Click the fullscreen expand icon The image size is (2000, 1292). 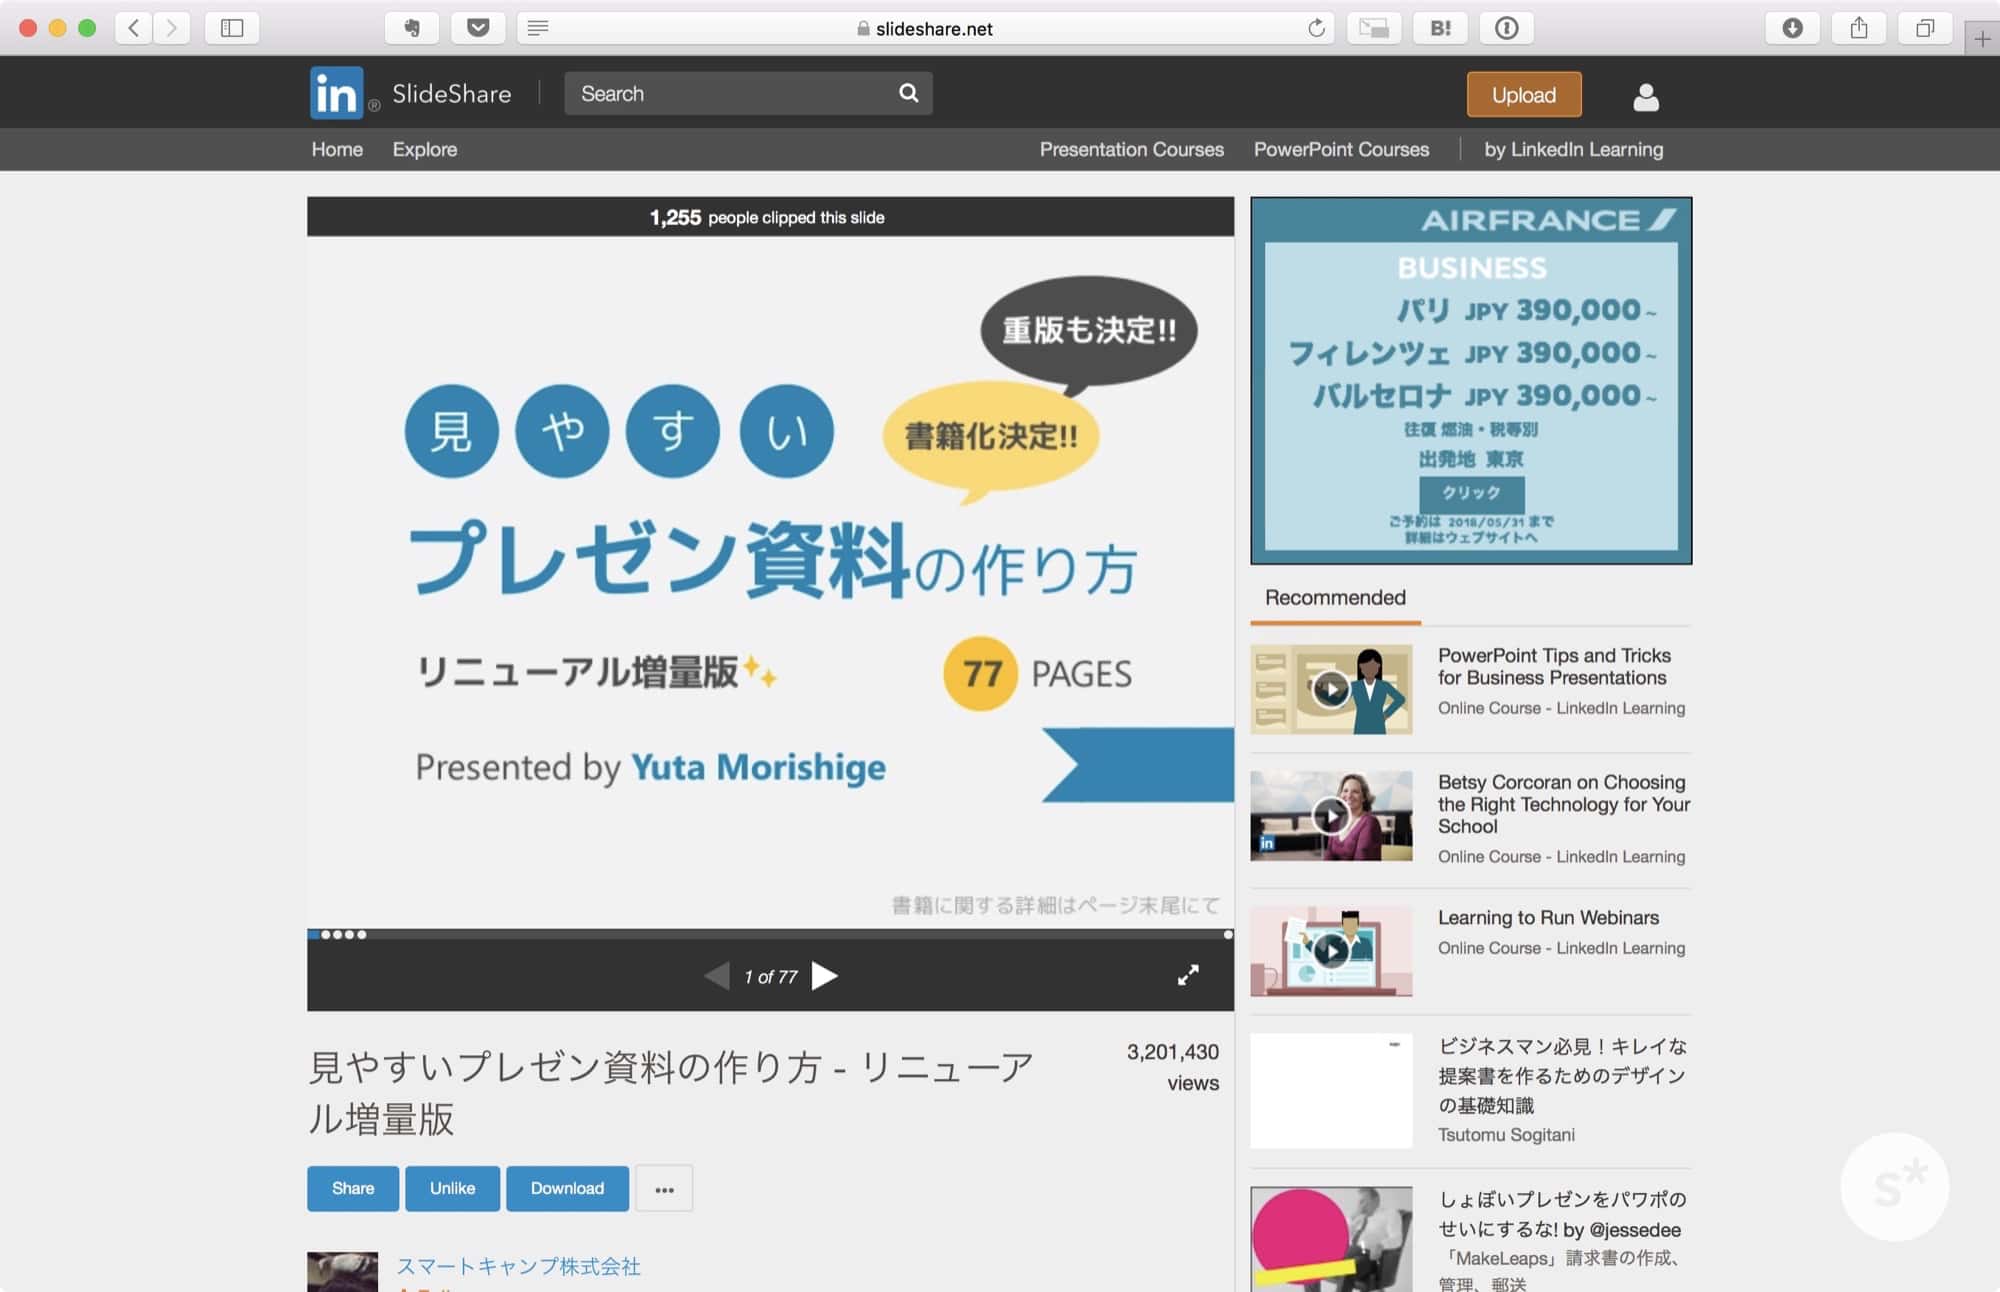[1191, 976]
